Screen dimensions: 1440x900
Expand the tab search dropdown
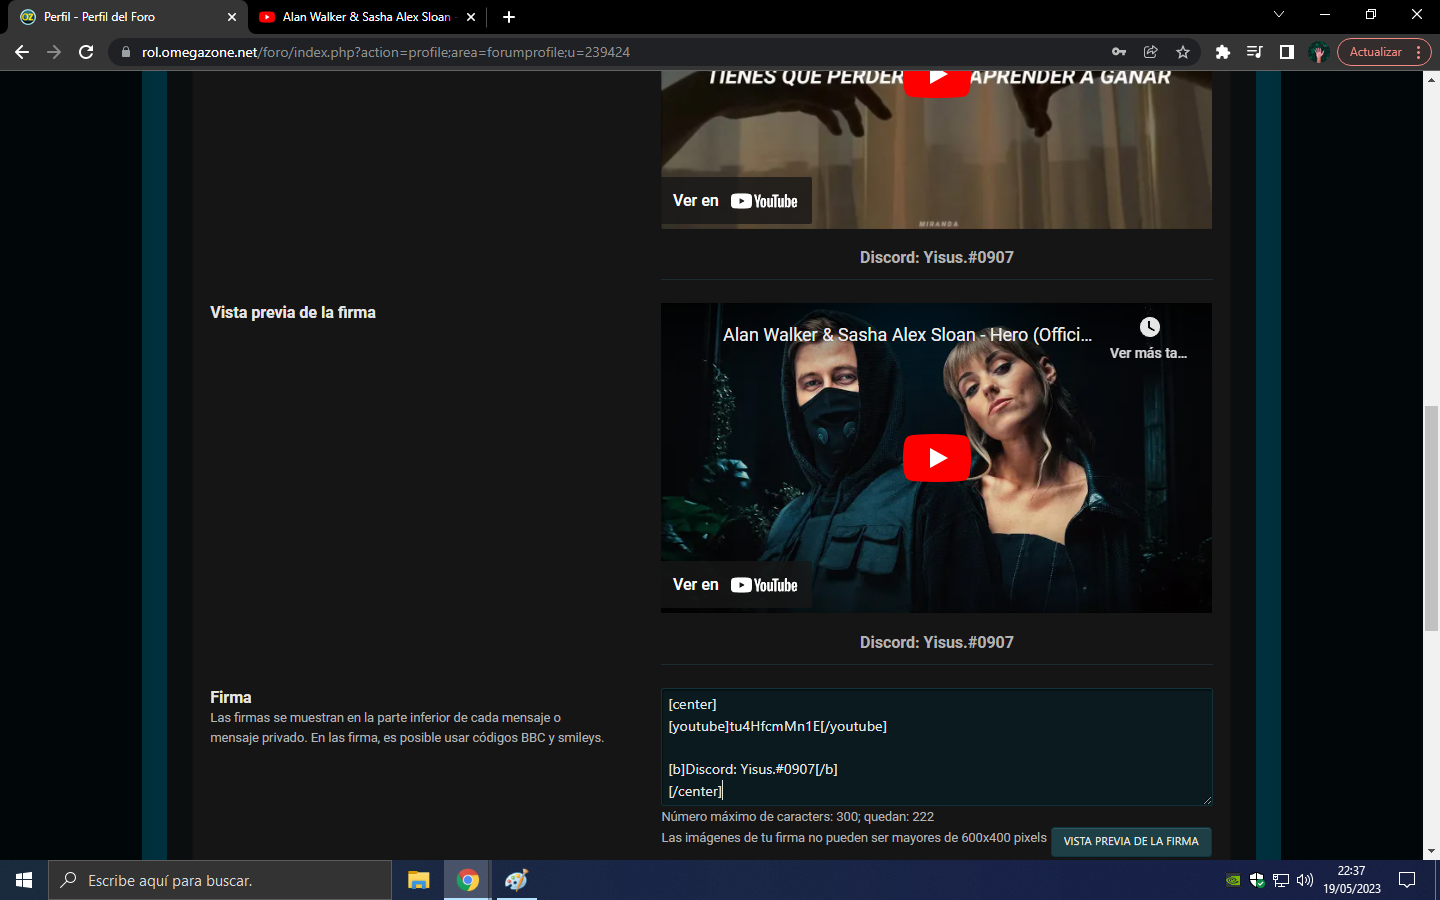[1278, 15]
